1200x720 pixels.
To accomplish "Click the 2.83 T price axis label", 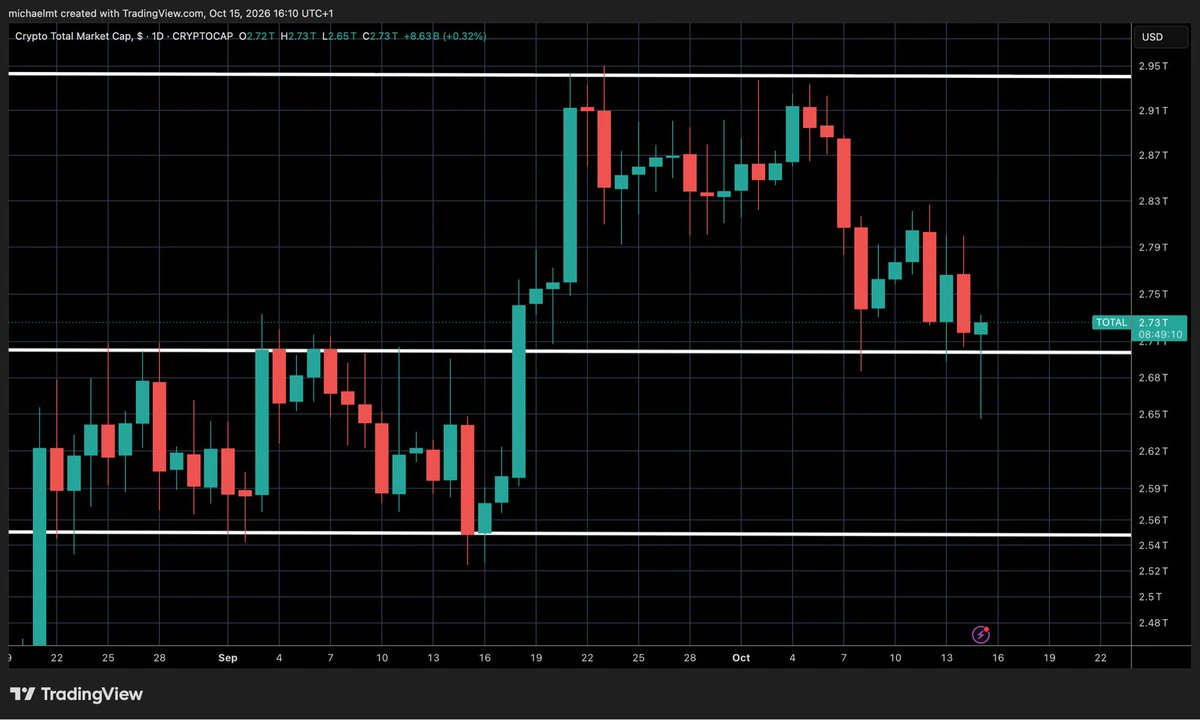I will coord(1154,201).
